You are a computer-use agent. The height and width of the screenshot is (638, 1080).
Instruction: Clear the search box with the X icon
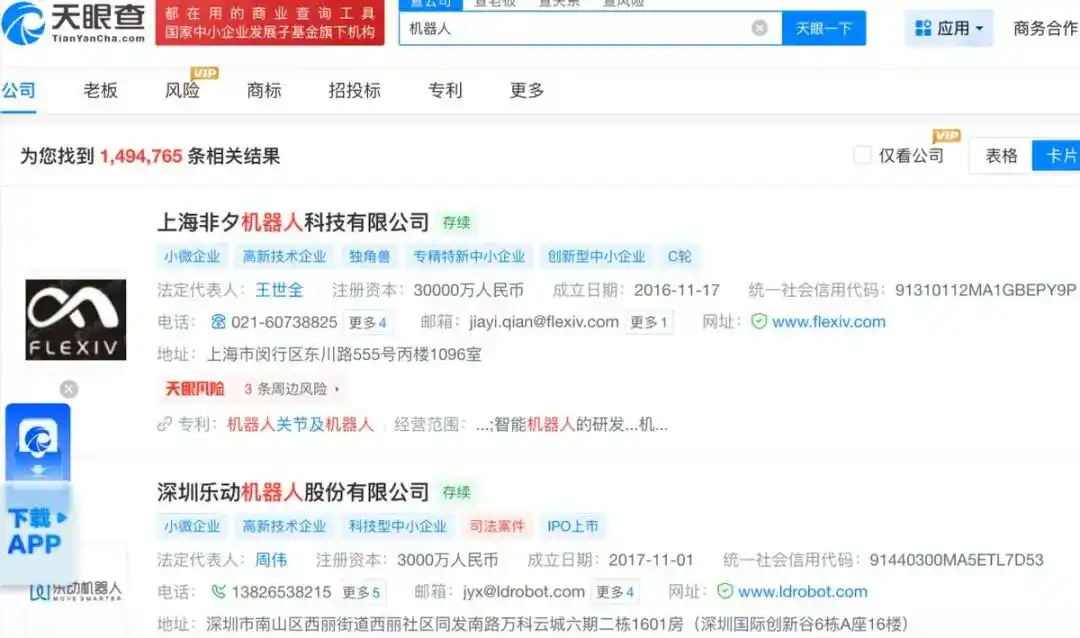tap(759, 28)
